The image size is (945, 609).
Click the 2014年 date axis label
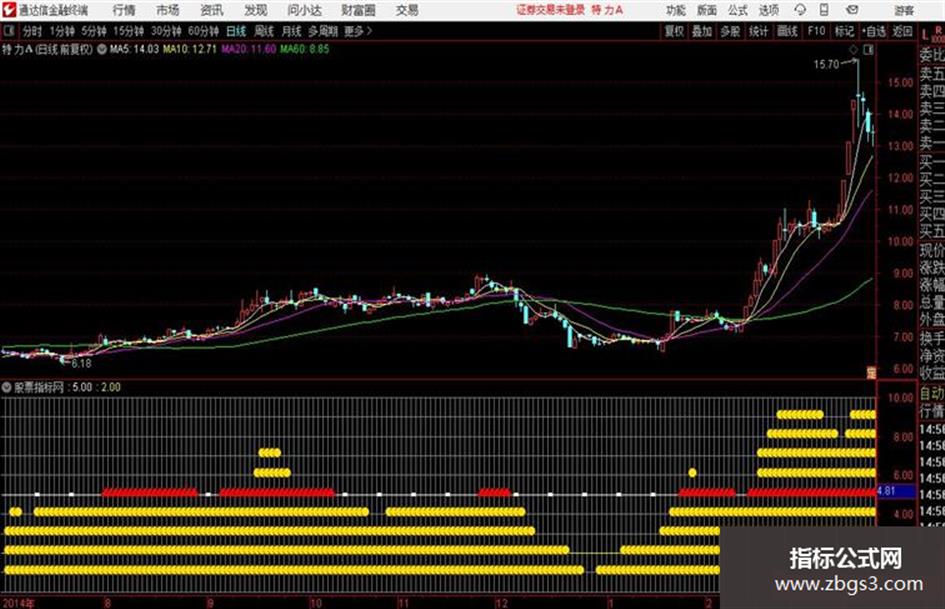point(19,602)
